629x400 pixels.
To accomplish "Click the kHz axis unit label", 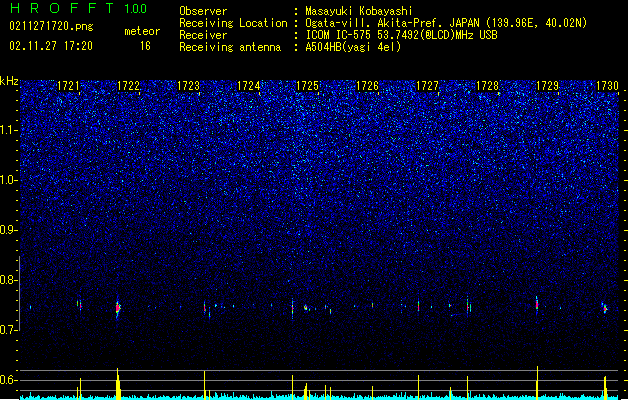I will [x=9, y=81].
